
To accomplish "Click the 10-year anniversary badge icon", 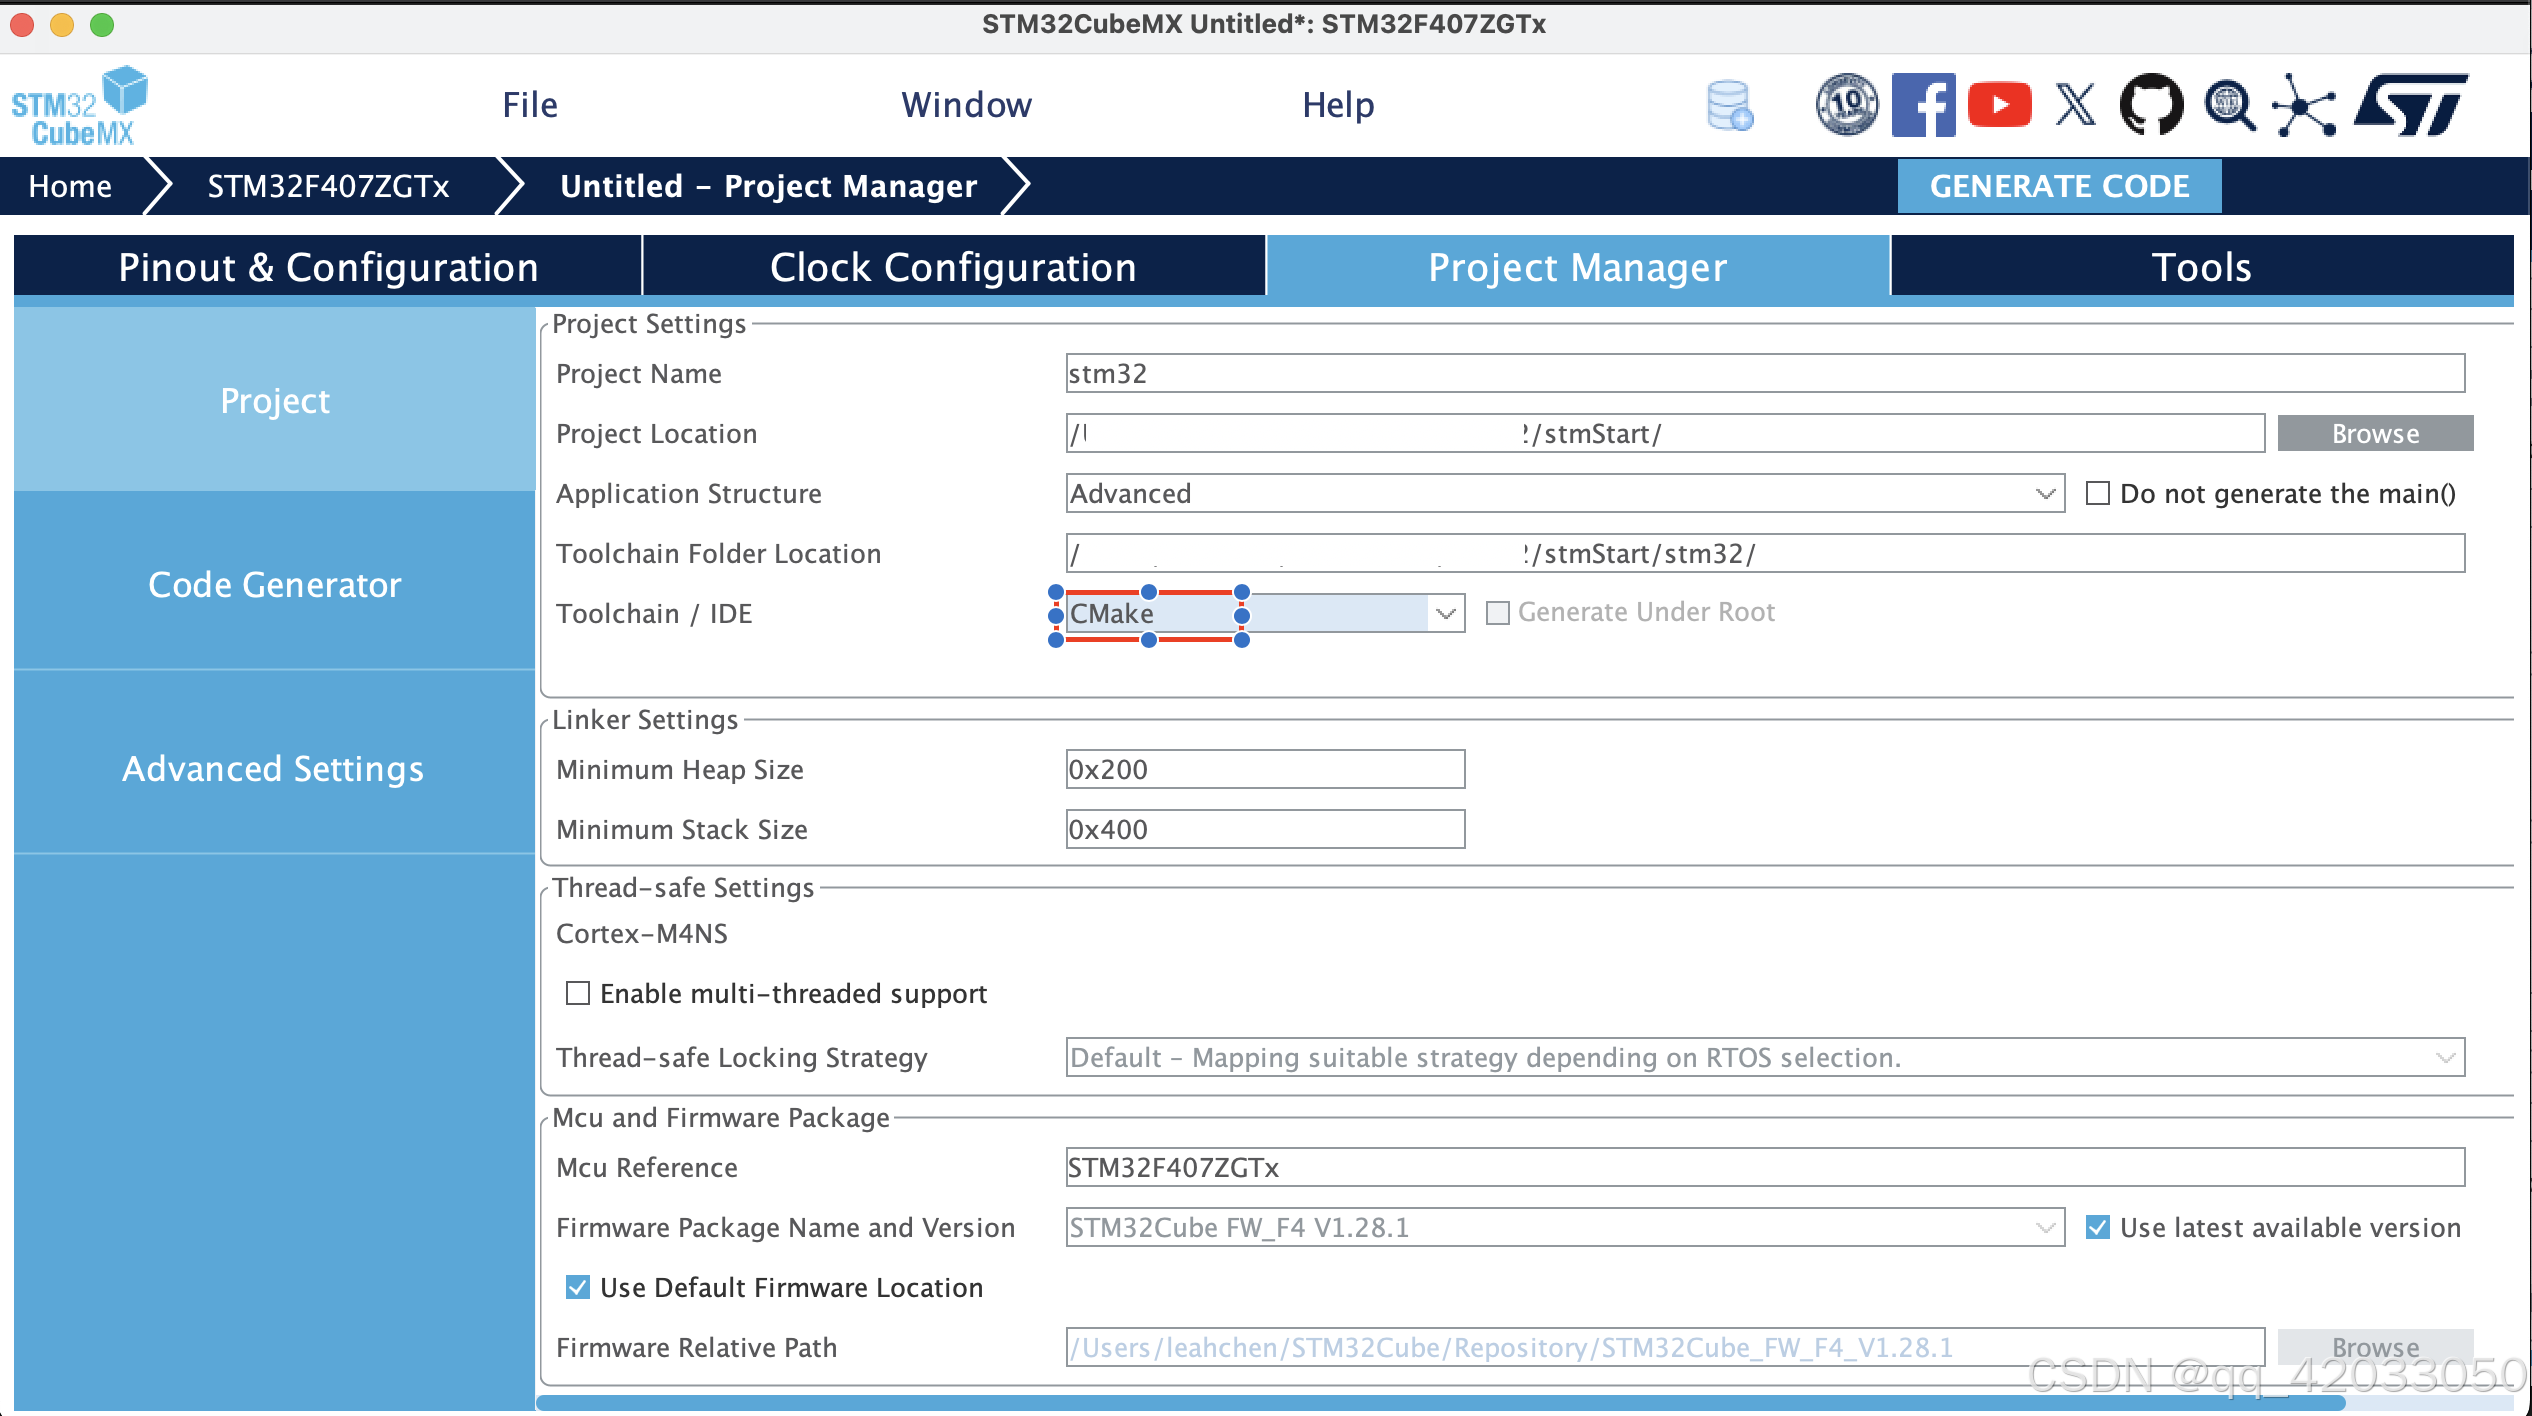I will [x=1846, y=105].
